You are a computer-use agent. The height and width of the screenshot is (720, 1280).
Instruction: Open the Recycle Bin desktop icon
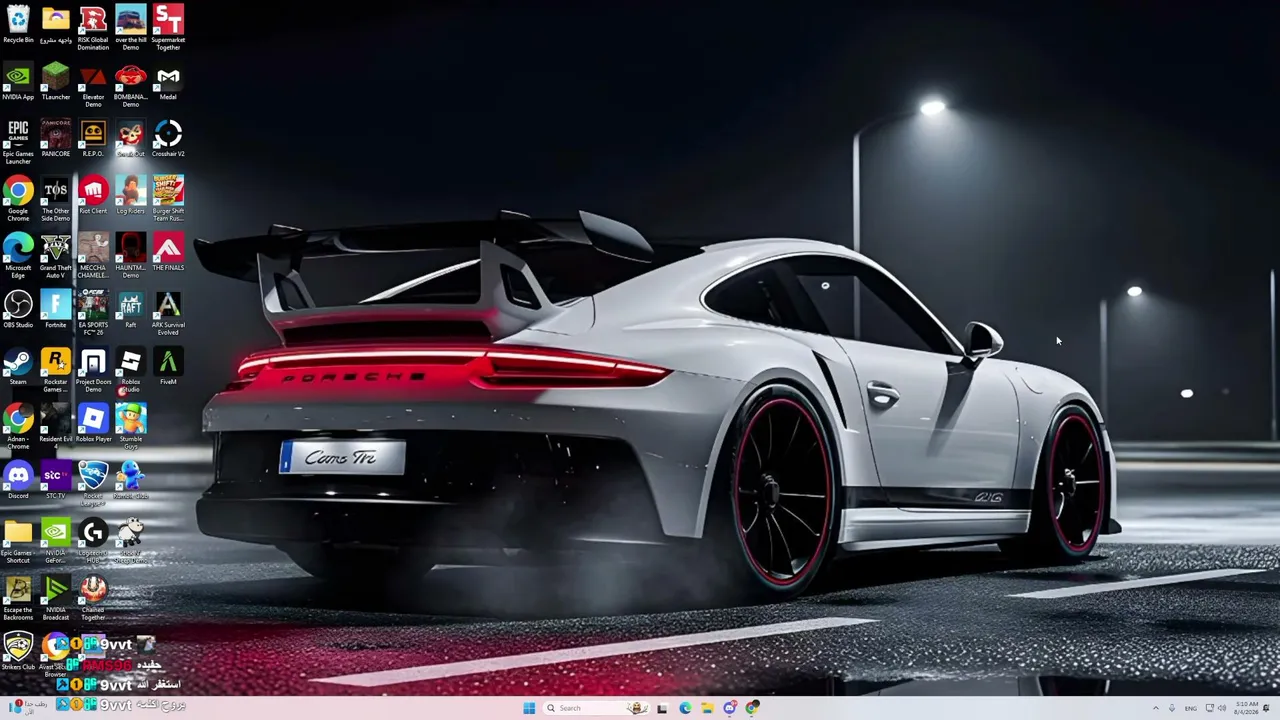click(18, 25)
